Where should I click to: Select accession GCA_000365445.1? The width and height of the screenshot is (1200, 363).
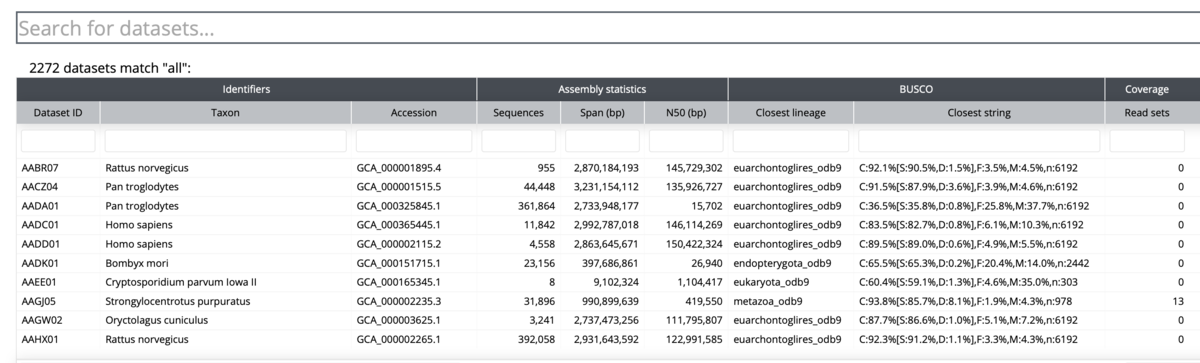[x=399, y=225]
